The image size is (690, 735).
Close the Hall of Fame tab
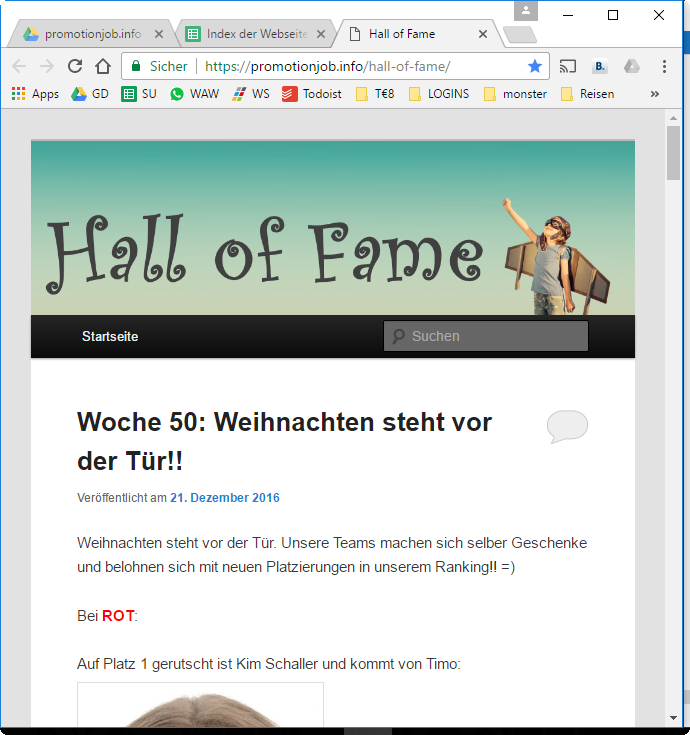483,34
